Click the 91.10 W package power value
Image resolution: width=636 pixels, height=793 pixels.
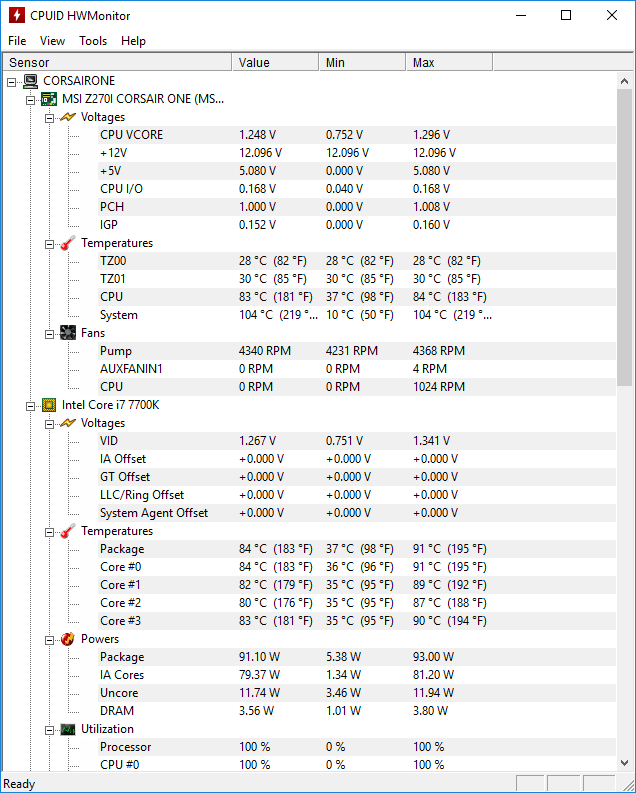(259, 657)
